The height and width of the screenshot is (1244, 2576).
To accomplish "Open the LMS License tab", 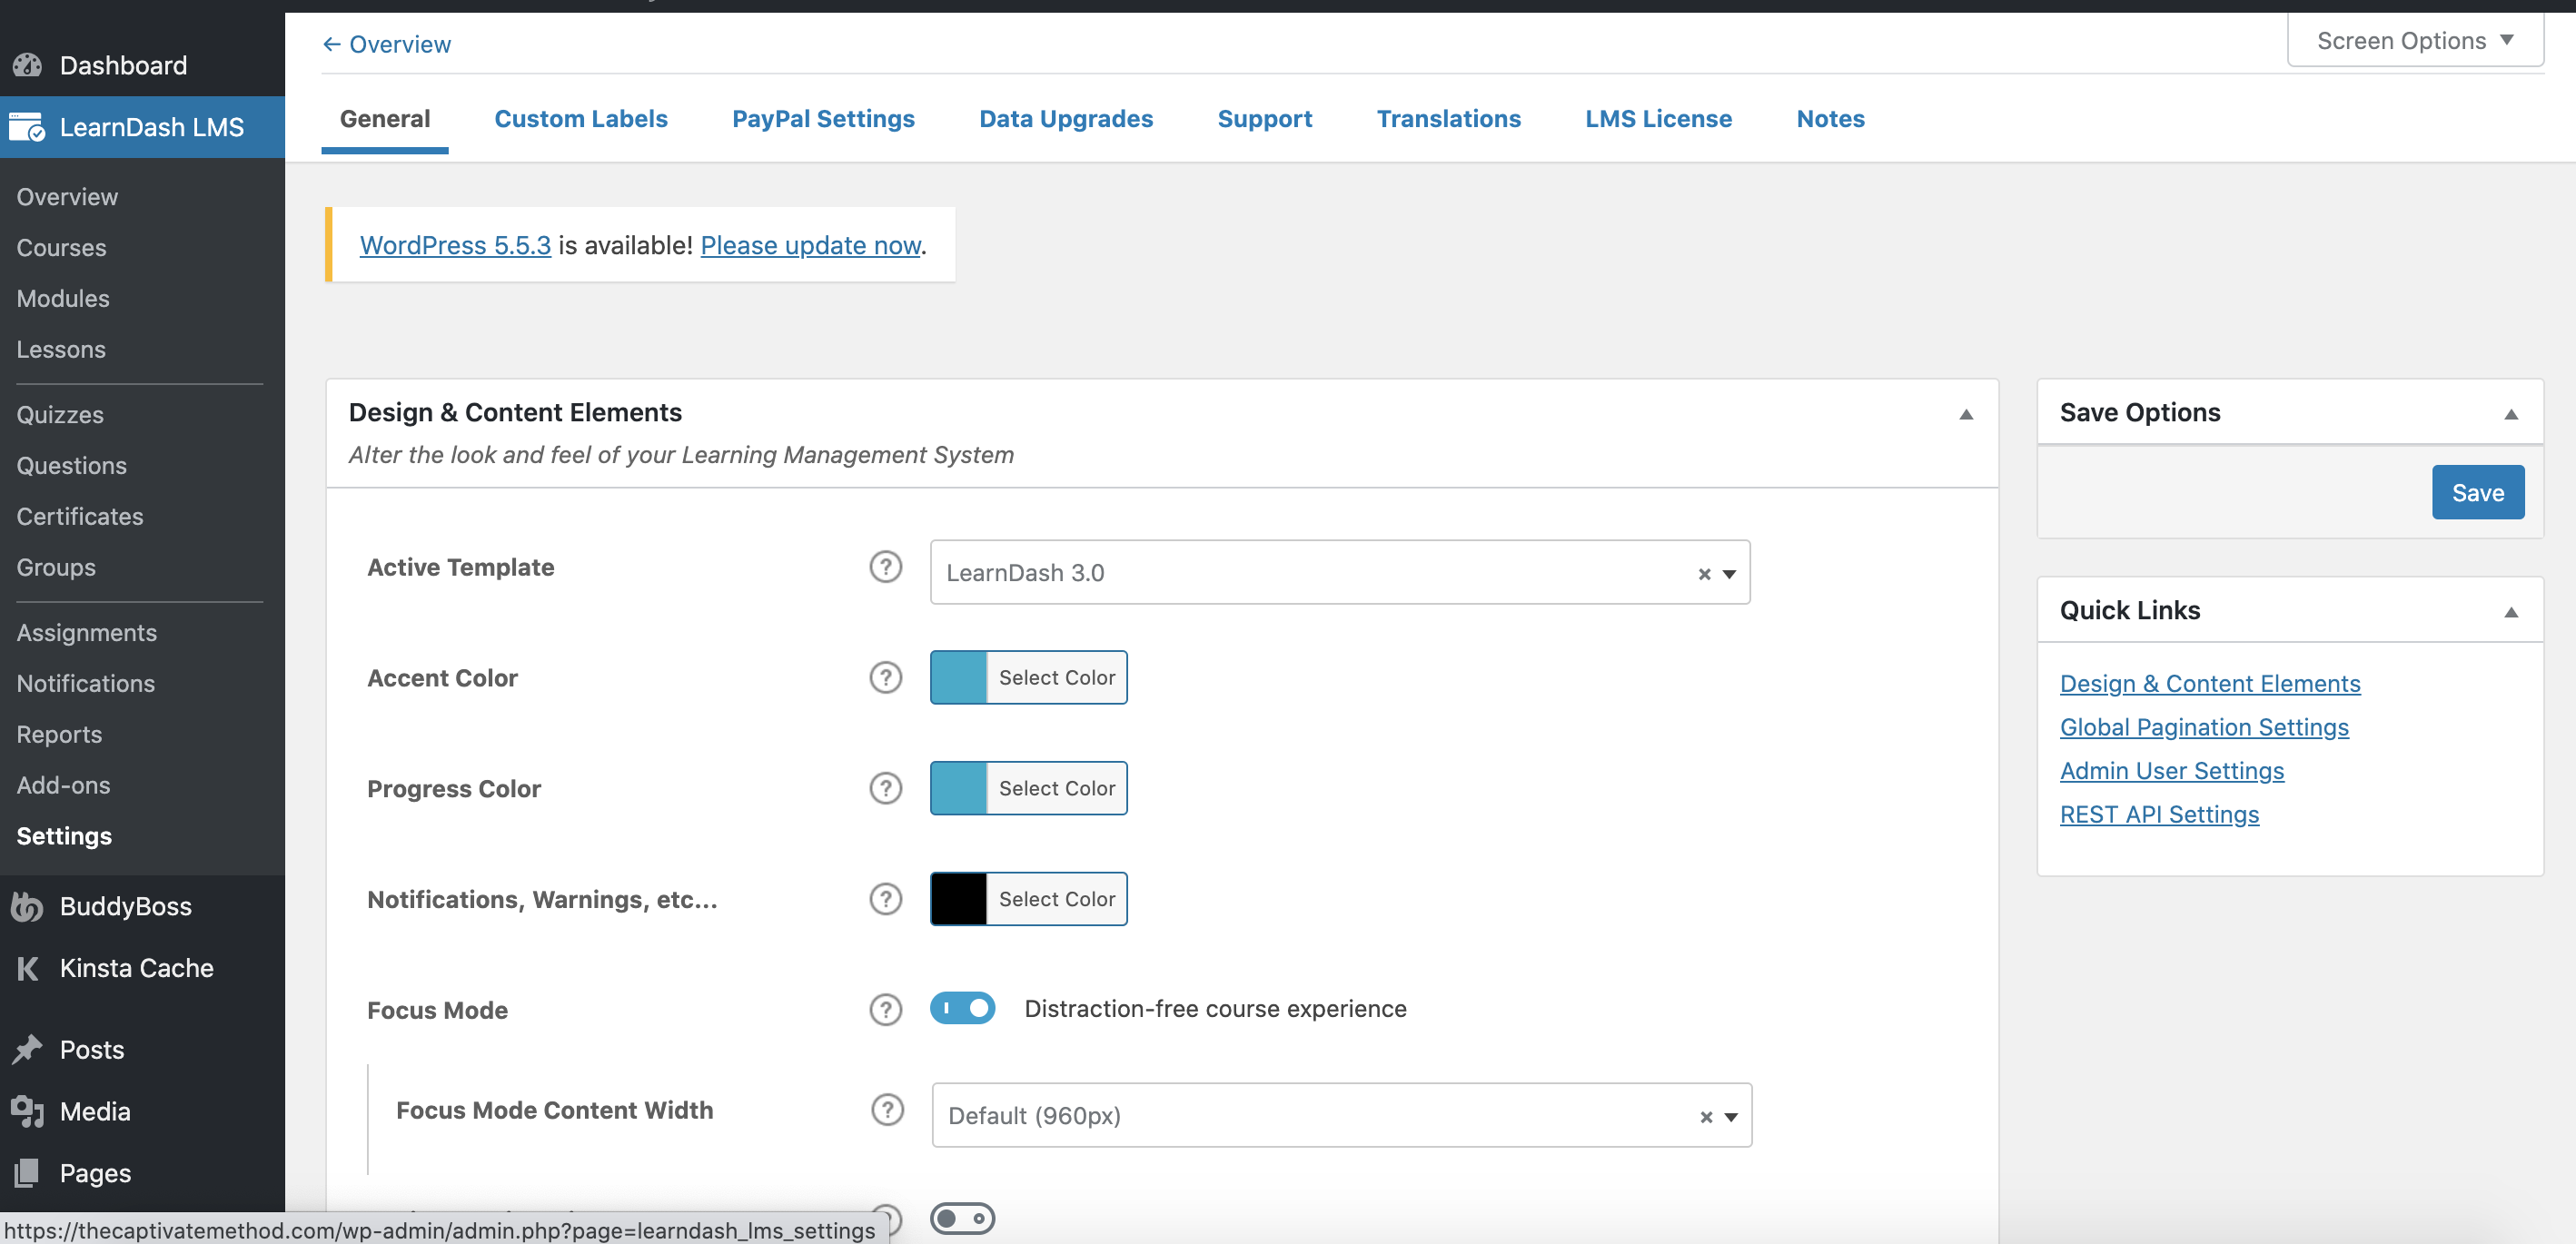I will click(x=1659, y=118).
